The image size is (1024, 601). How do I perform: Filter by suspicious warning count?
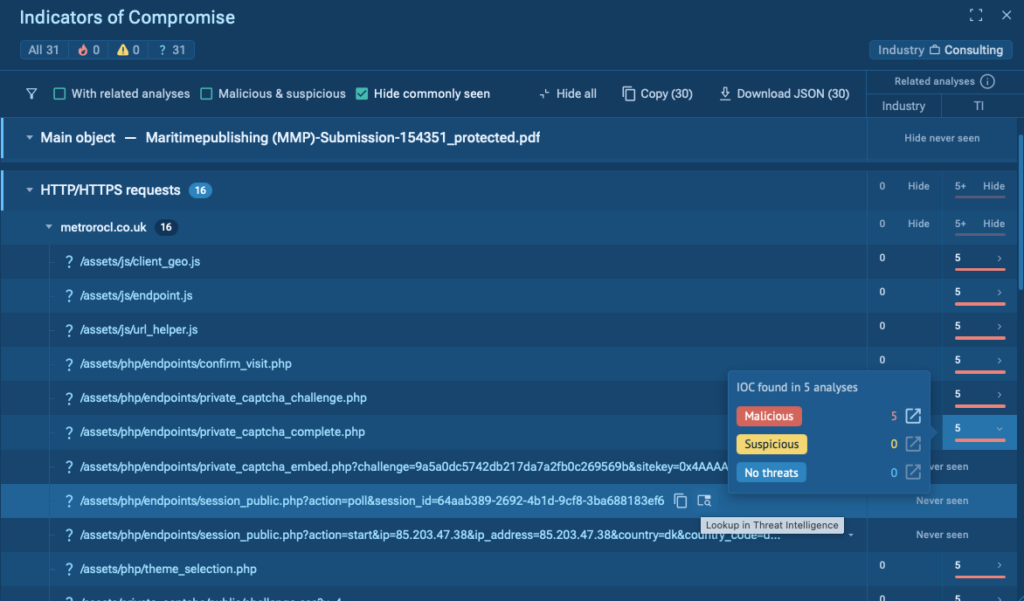(x=128, y=50)
